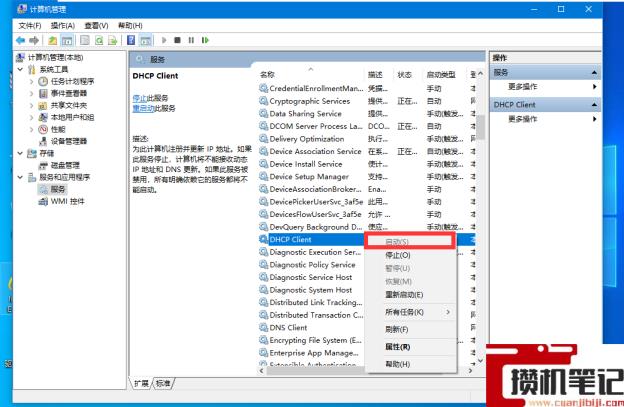Click the Up one level toolbar icon
The height and width of the screenshot is (407, 624).
[53, 40]
